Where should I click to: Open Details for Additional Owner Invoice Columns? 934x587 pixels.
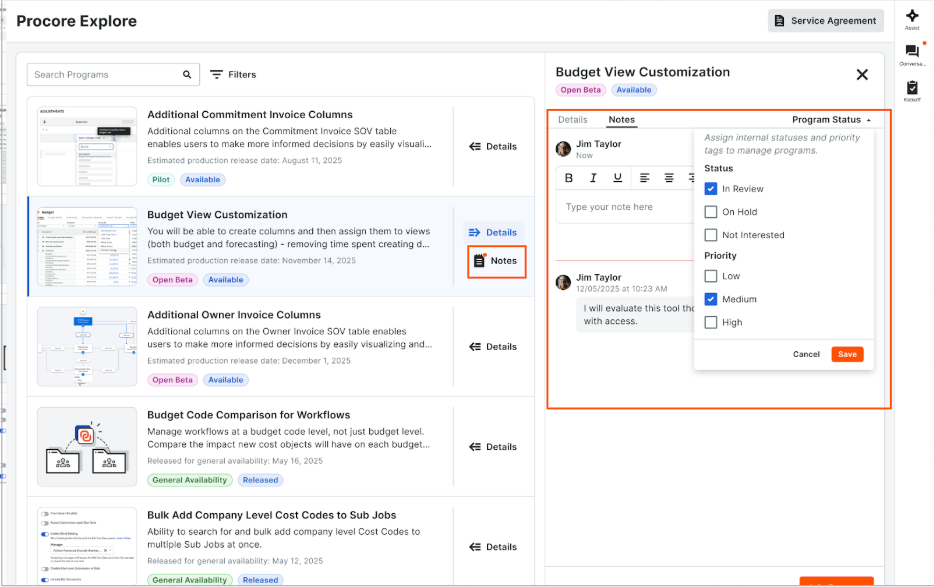click(493, 347)
